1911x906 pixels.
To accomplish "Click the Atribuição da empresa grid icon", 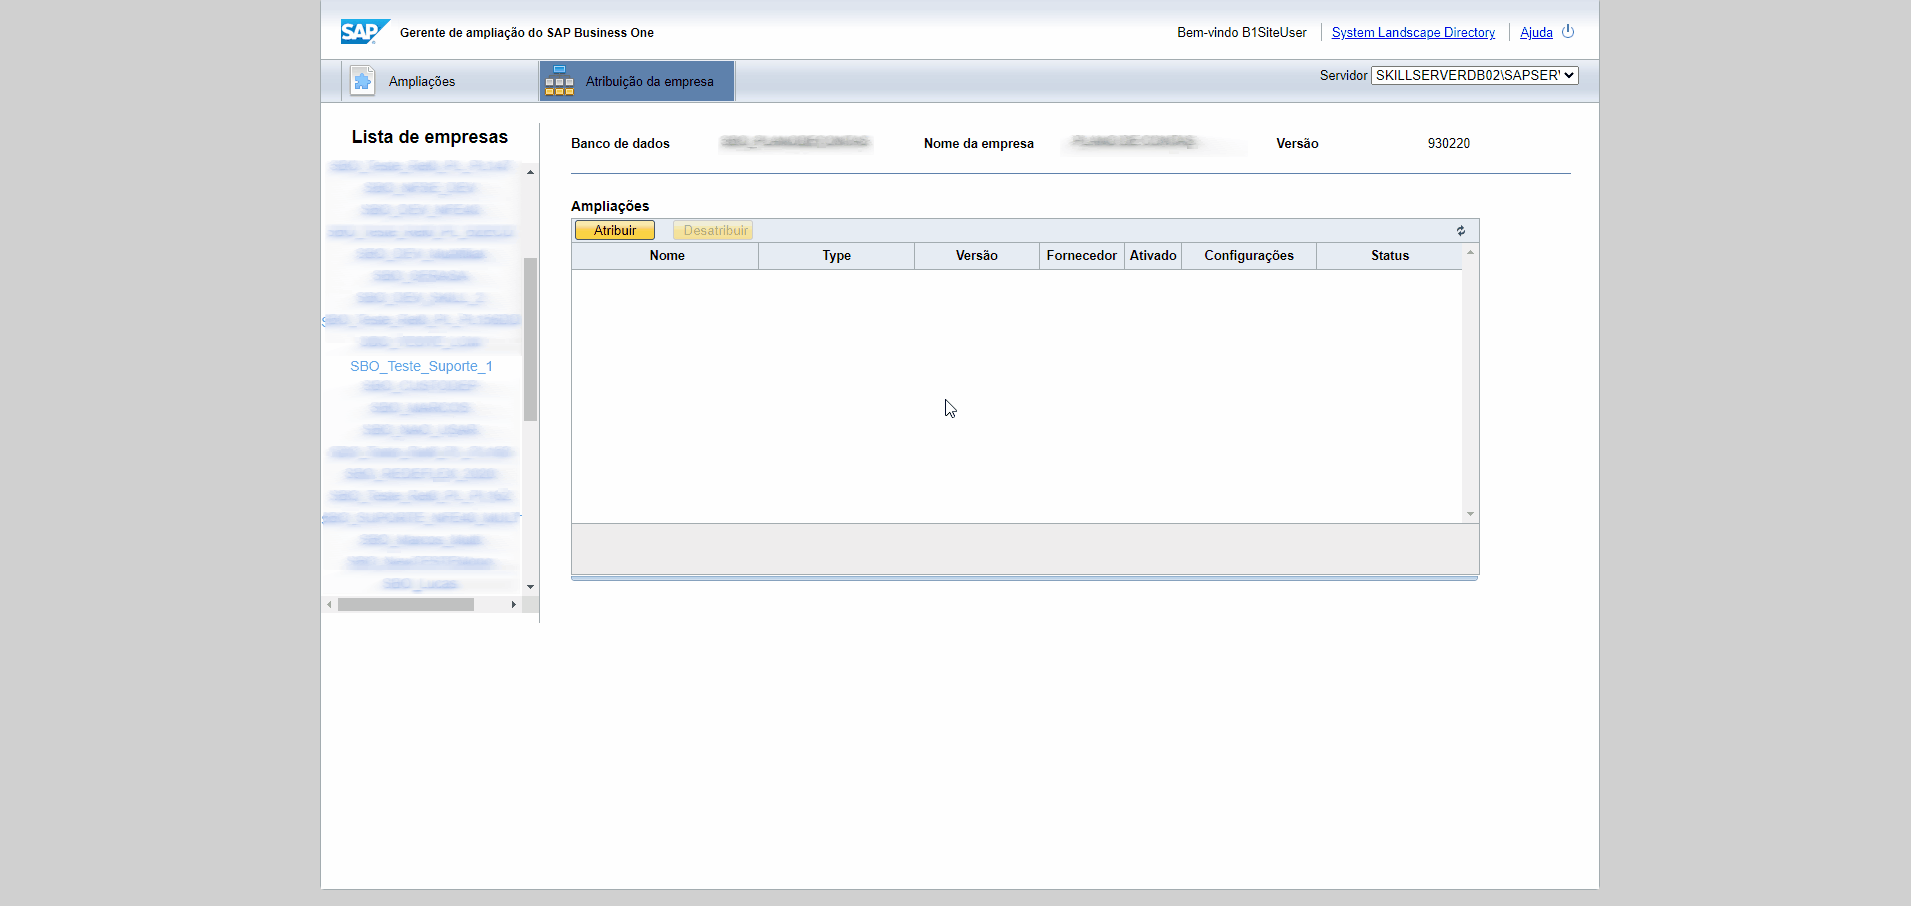I will 559,81.
